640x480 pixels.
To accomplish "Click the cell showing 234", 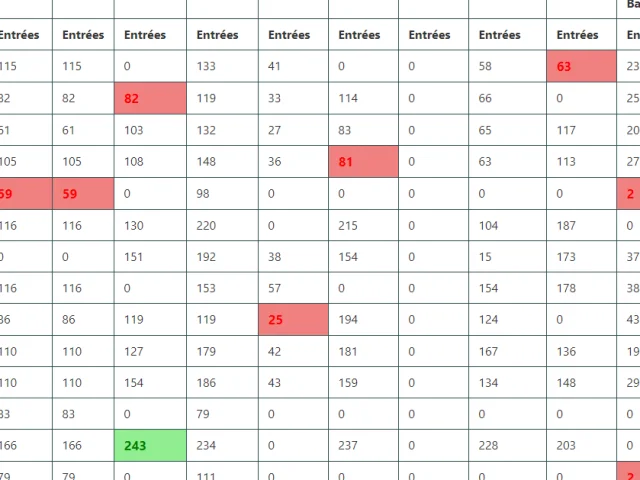I will pos(222,447).
